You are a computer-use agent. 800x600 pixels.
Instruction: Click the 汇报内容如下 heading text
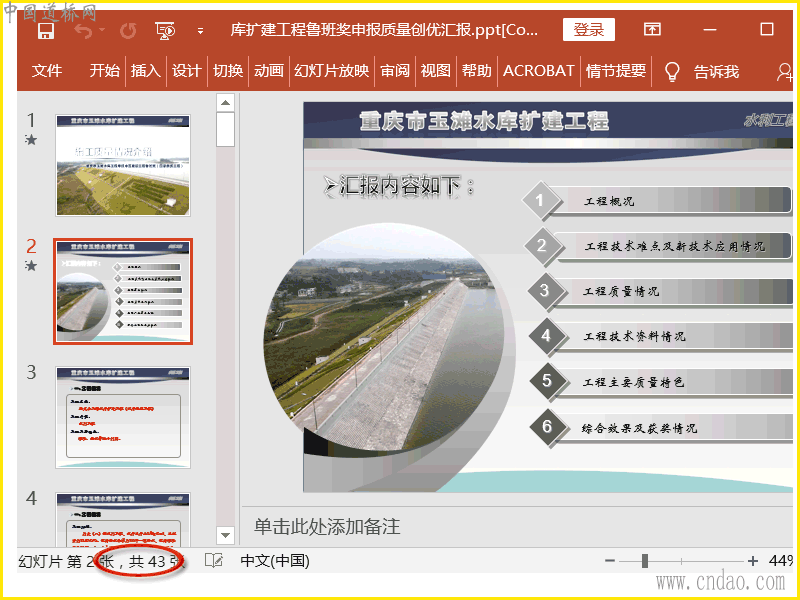pos(399,186)
